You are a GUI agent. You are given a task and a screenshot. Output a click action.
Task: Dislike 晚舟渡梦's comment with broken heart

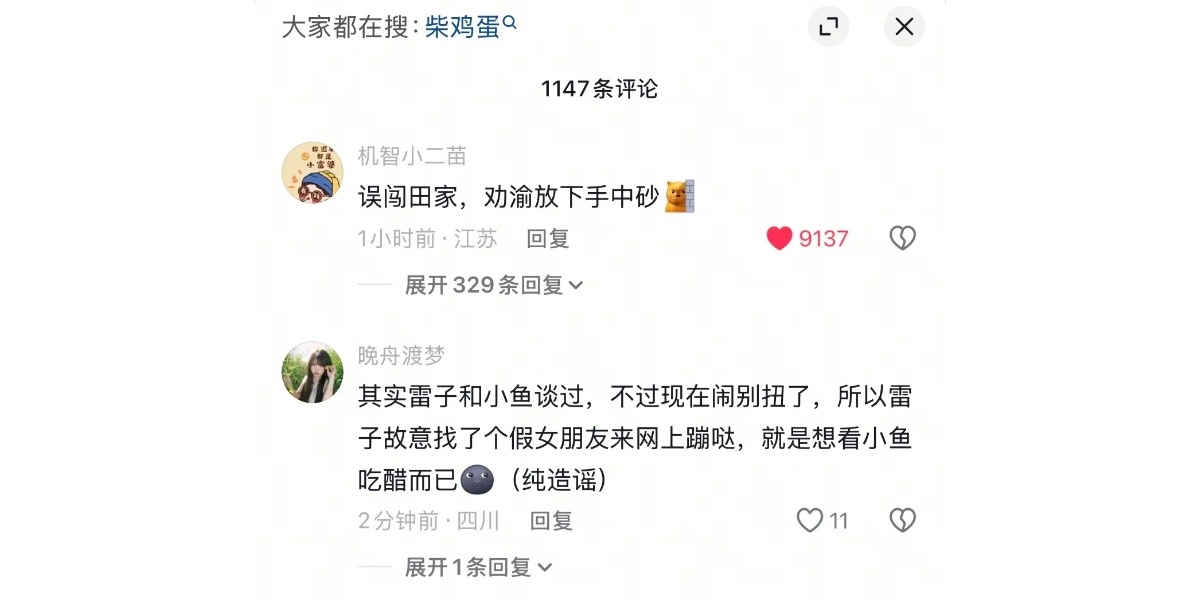point(902,520)
